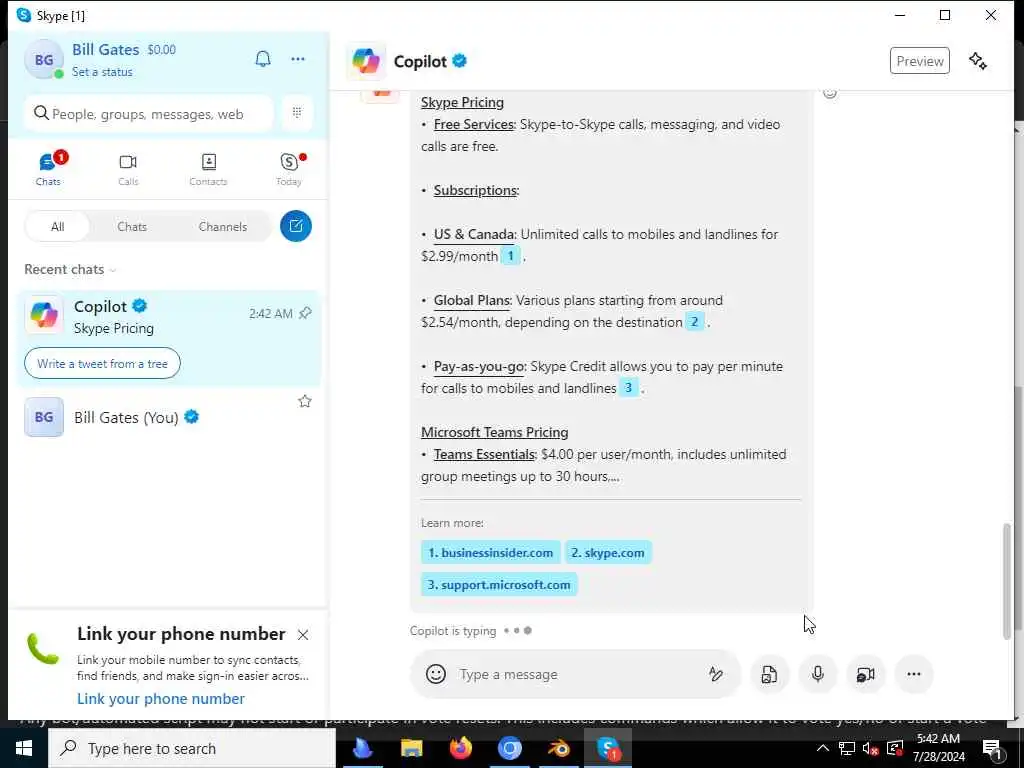1024x768 pixels.
Task: Click the Preview button
Action: tap(920, 61)
